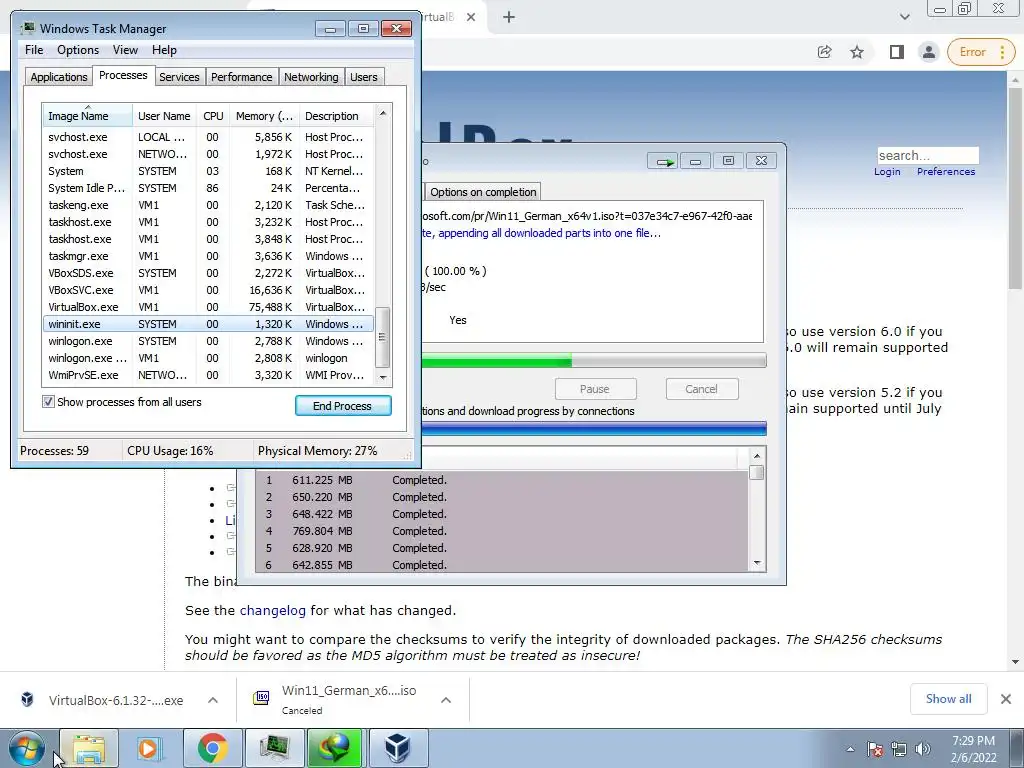Click the green arrow button in download dialog

[662, 161]
